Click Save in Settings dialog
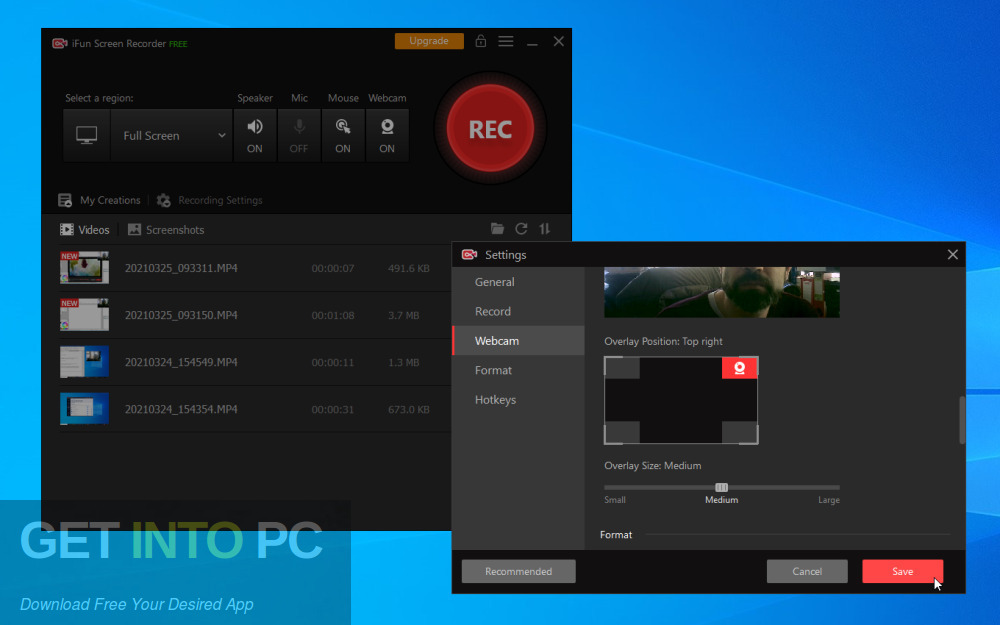 point(902,571)
